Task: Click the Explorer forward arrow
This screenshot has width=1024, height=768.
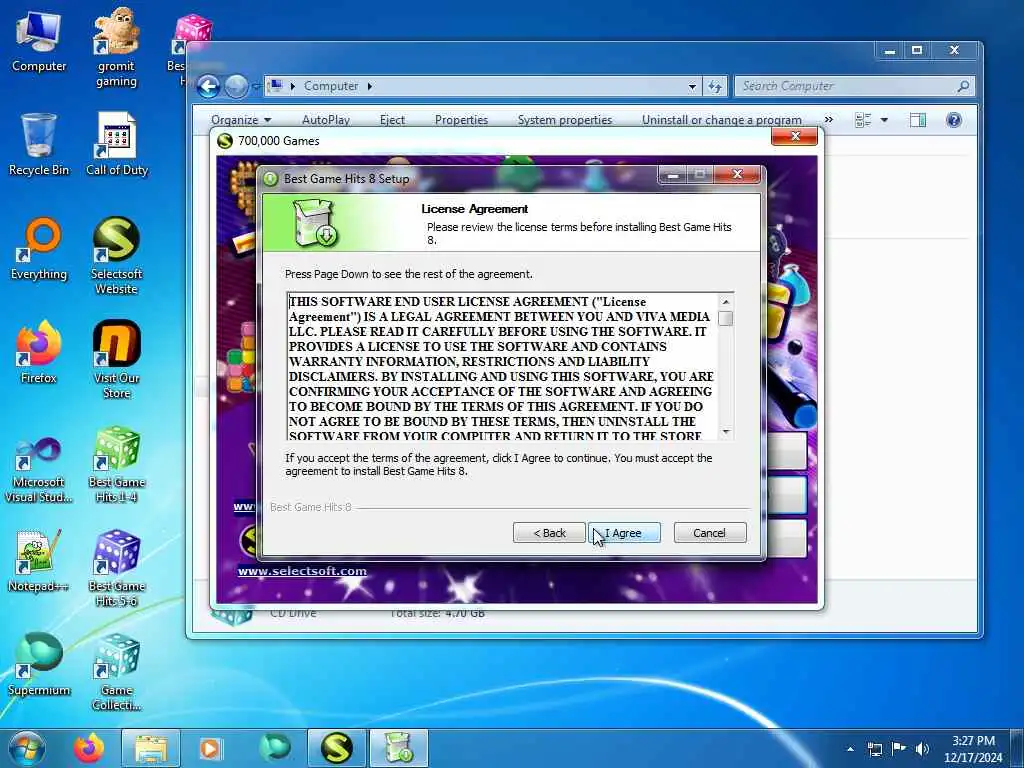Action: pos(236,86)
